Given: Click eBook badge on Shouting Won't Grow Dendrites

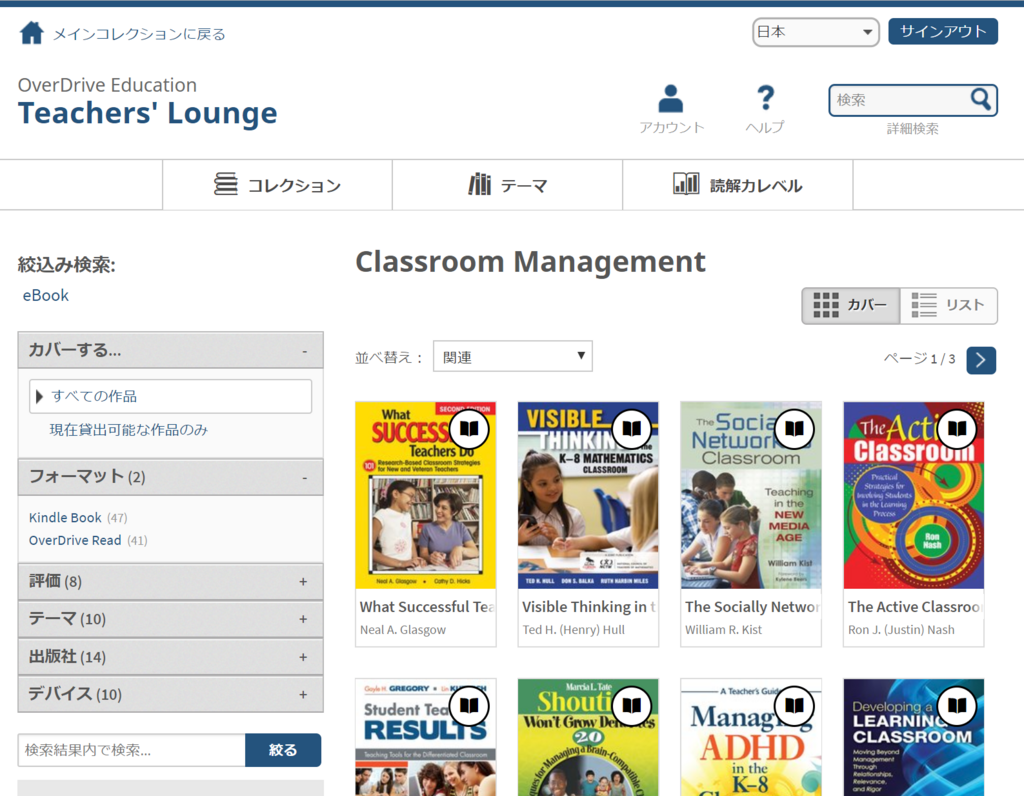Looking at the screenshot, I should [x=632, y=706].
